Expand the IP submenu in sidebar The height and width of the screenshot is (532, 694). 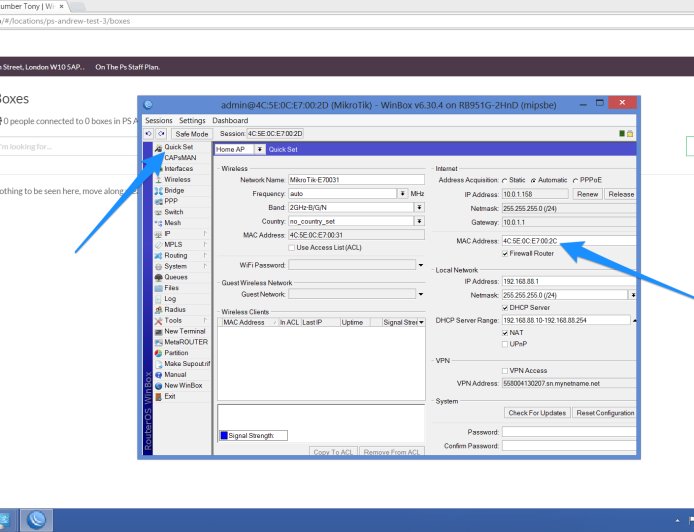coord(205,234)
